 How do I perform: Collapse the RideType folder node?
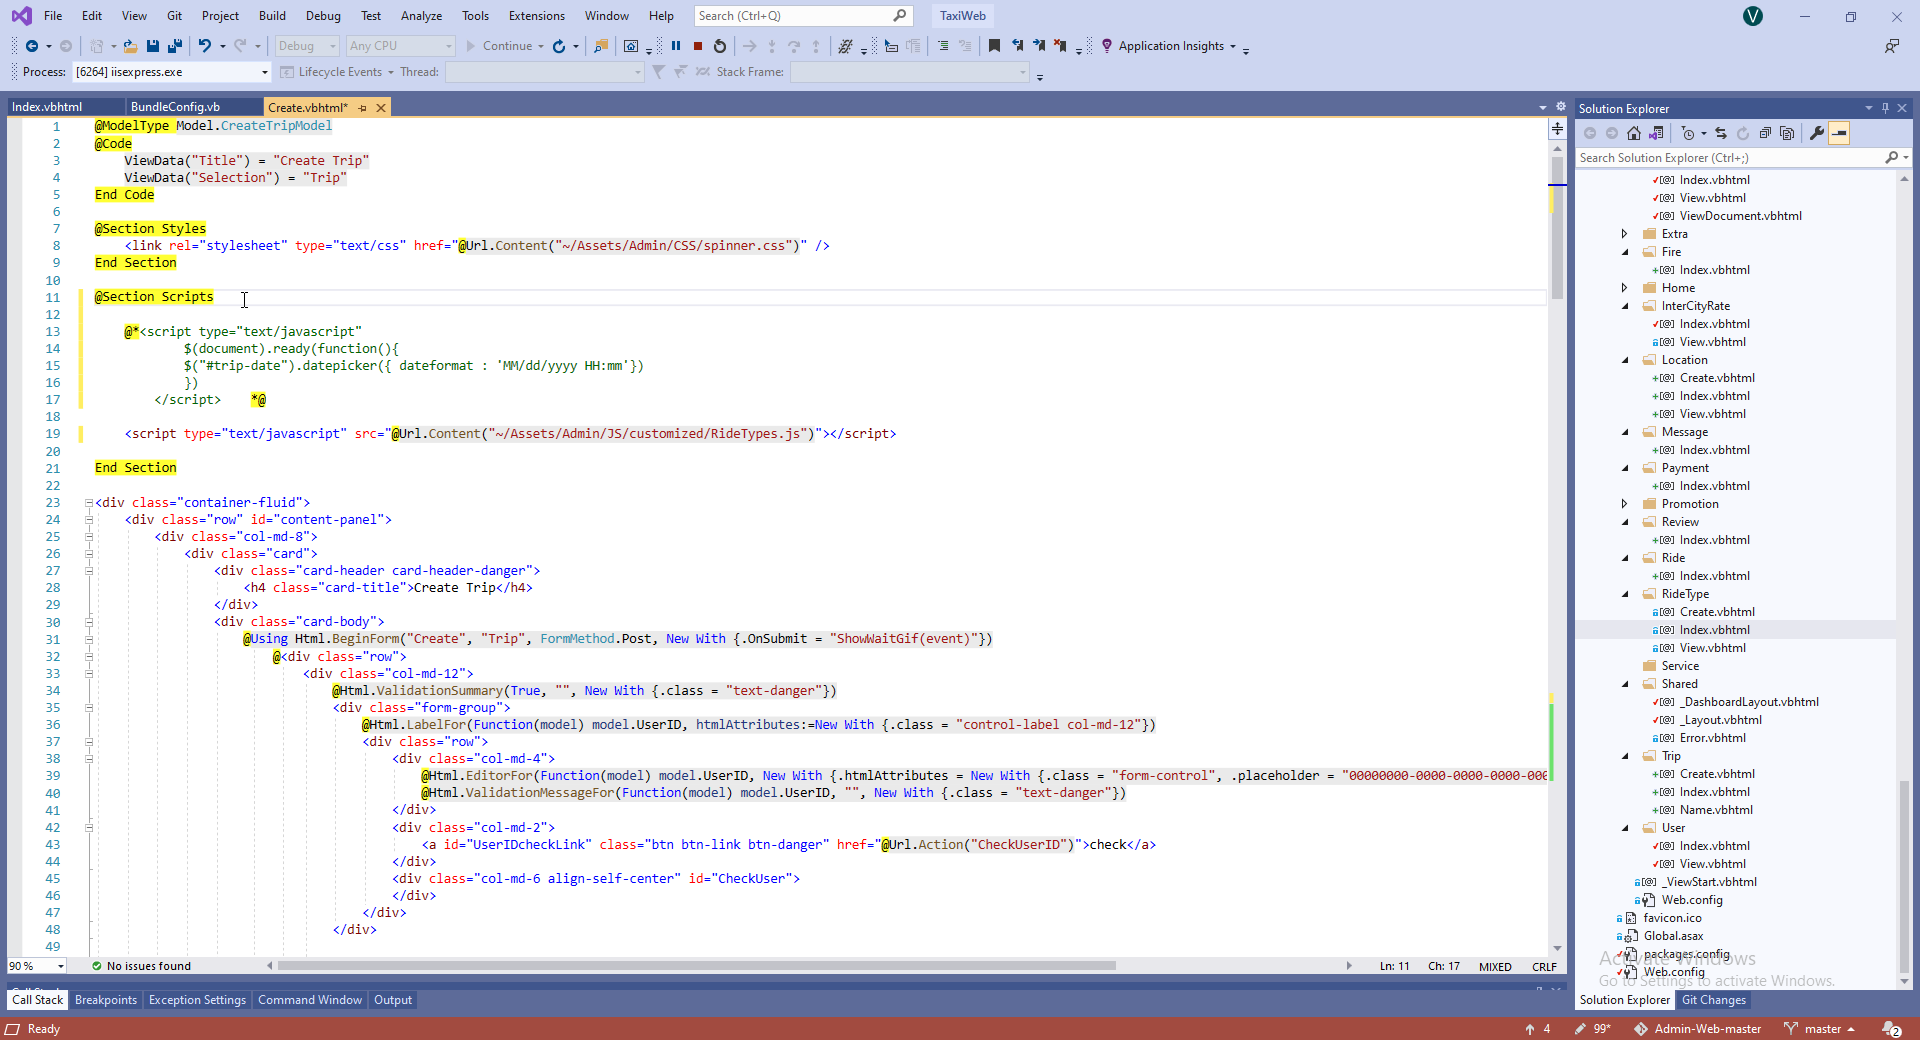(1624, 594)
